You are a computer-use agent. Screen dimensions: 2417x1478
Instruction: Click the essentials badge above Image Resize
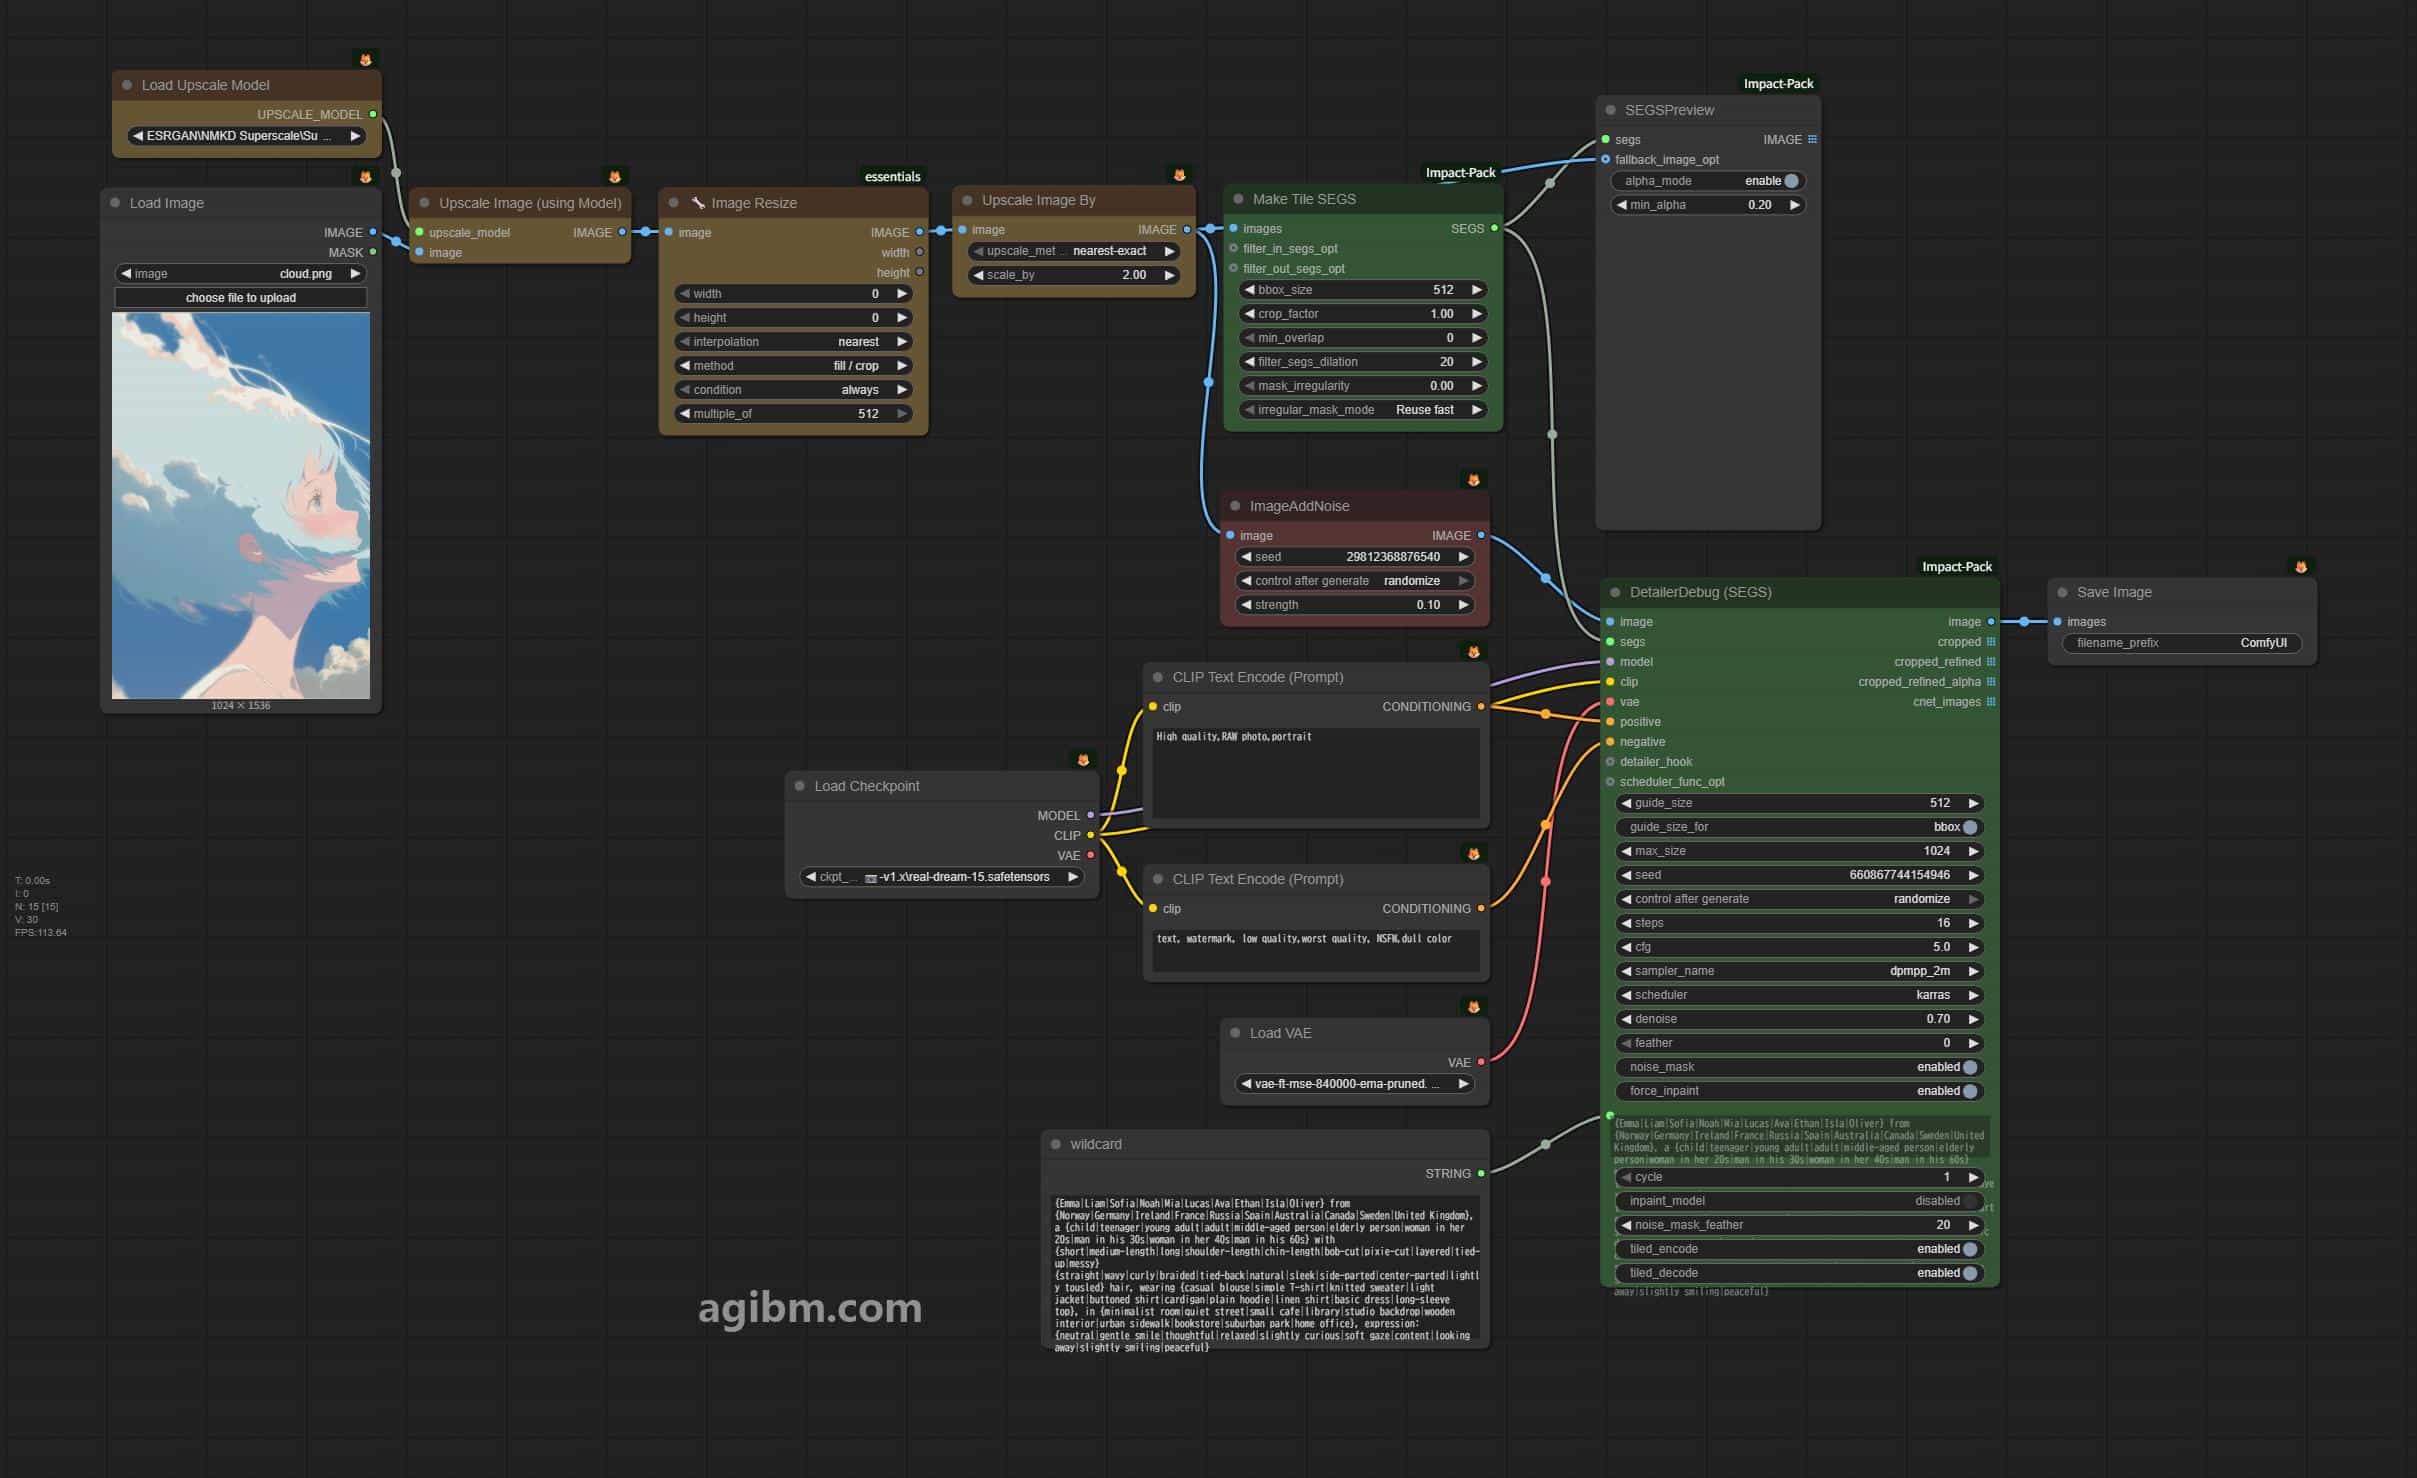[892, 177]
